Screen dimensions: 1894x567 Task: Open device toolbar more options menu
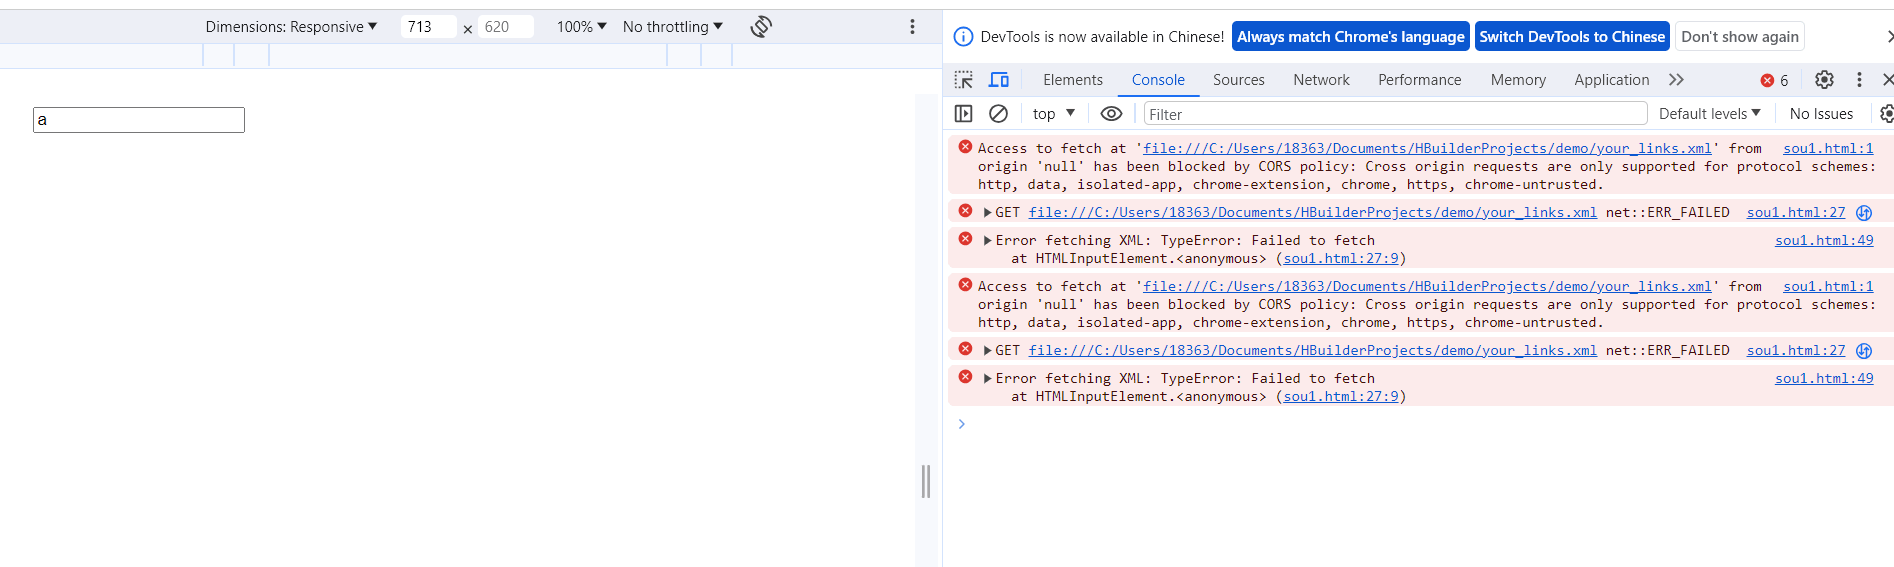pos(912,27)
